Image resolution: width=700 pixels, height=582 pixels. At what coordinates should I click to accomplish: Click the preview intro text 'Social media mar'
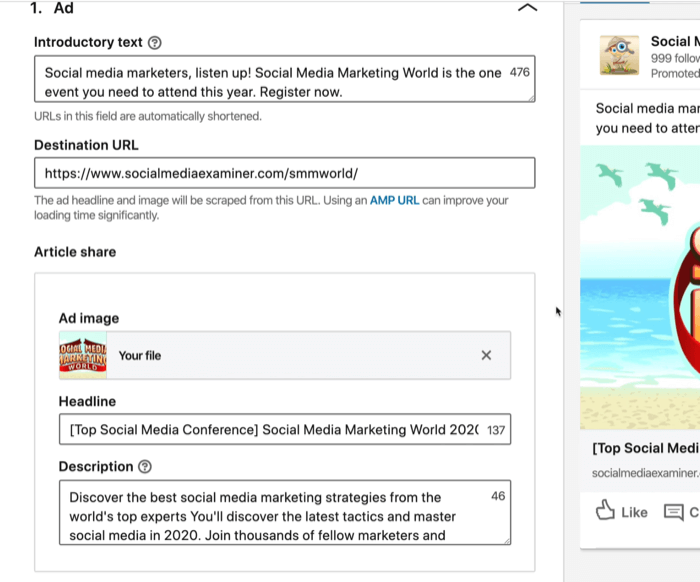click(x=647, y=108)
